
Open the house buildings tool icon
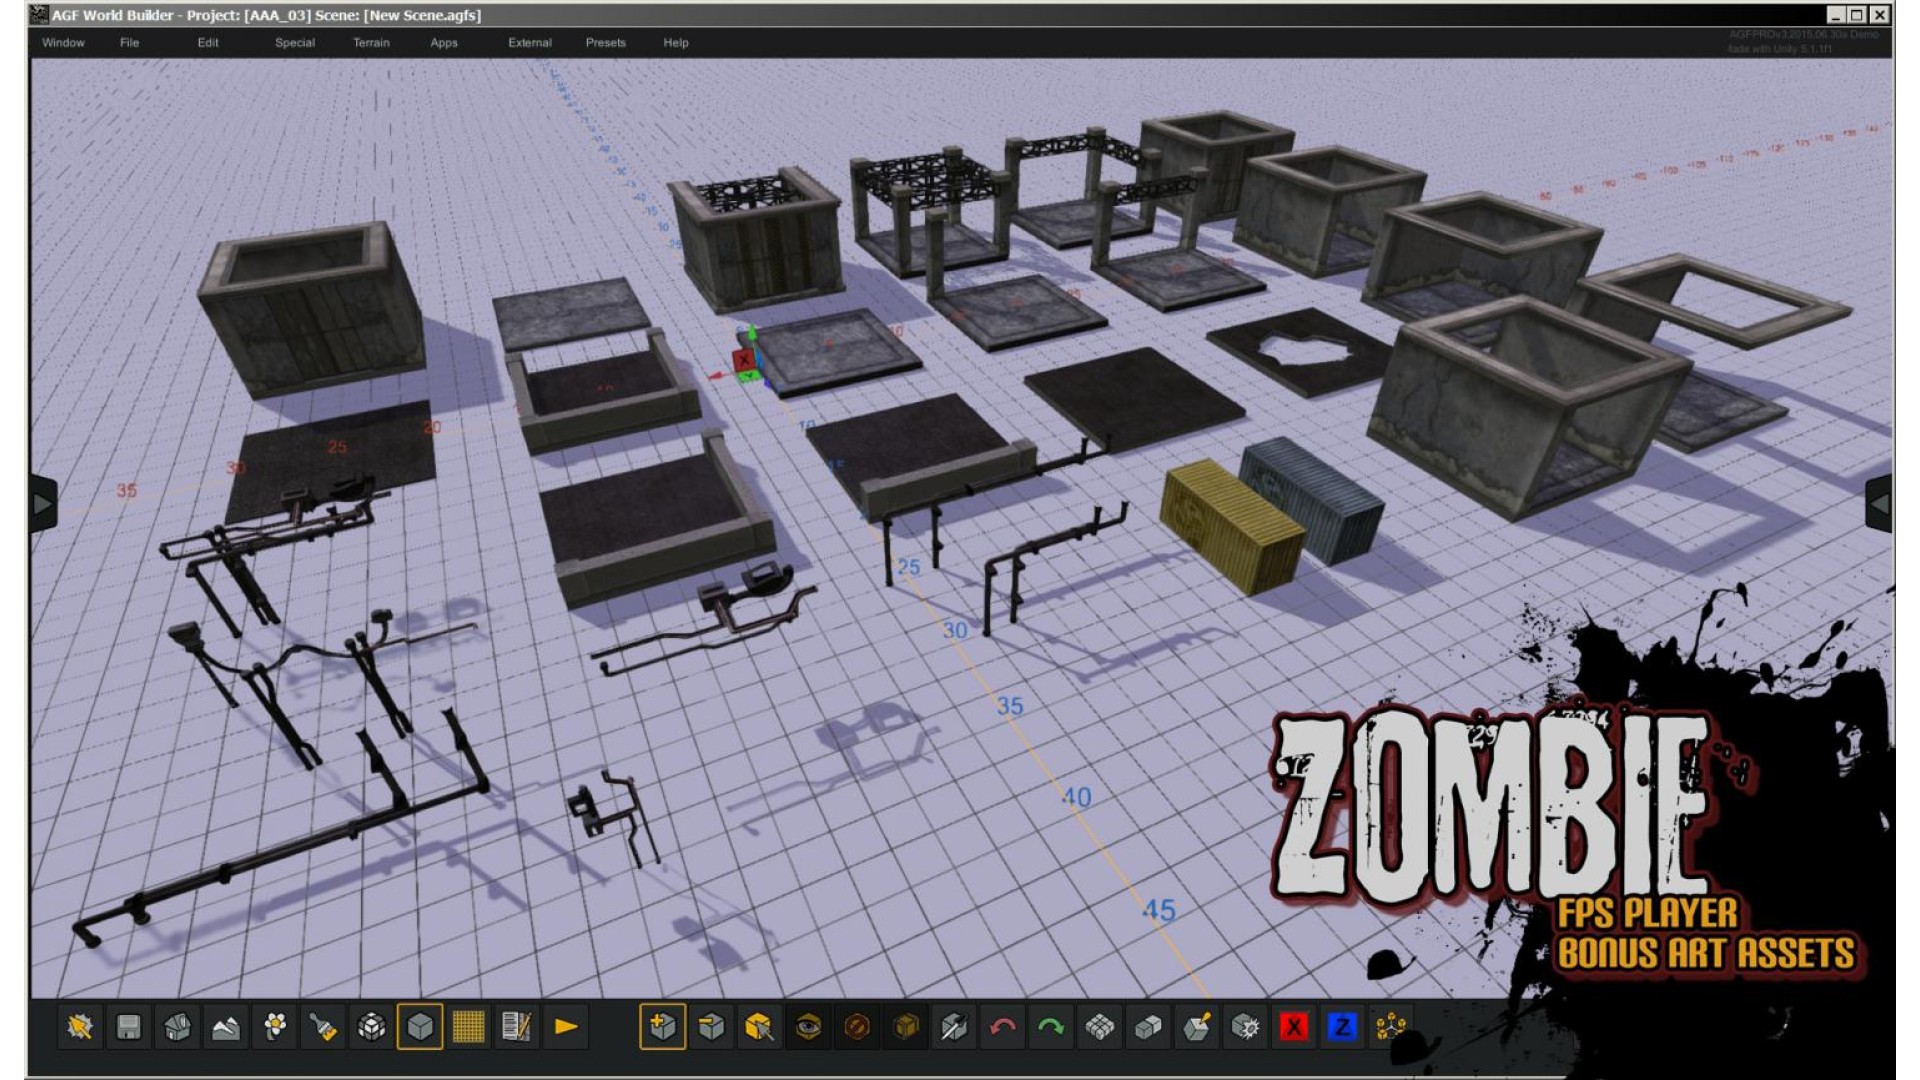tap(178, 1027)
